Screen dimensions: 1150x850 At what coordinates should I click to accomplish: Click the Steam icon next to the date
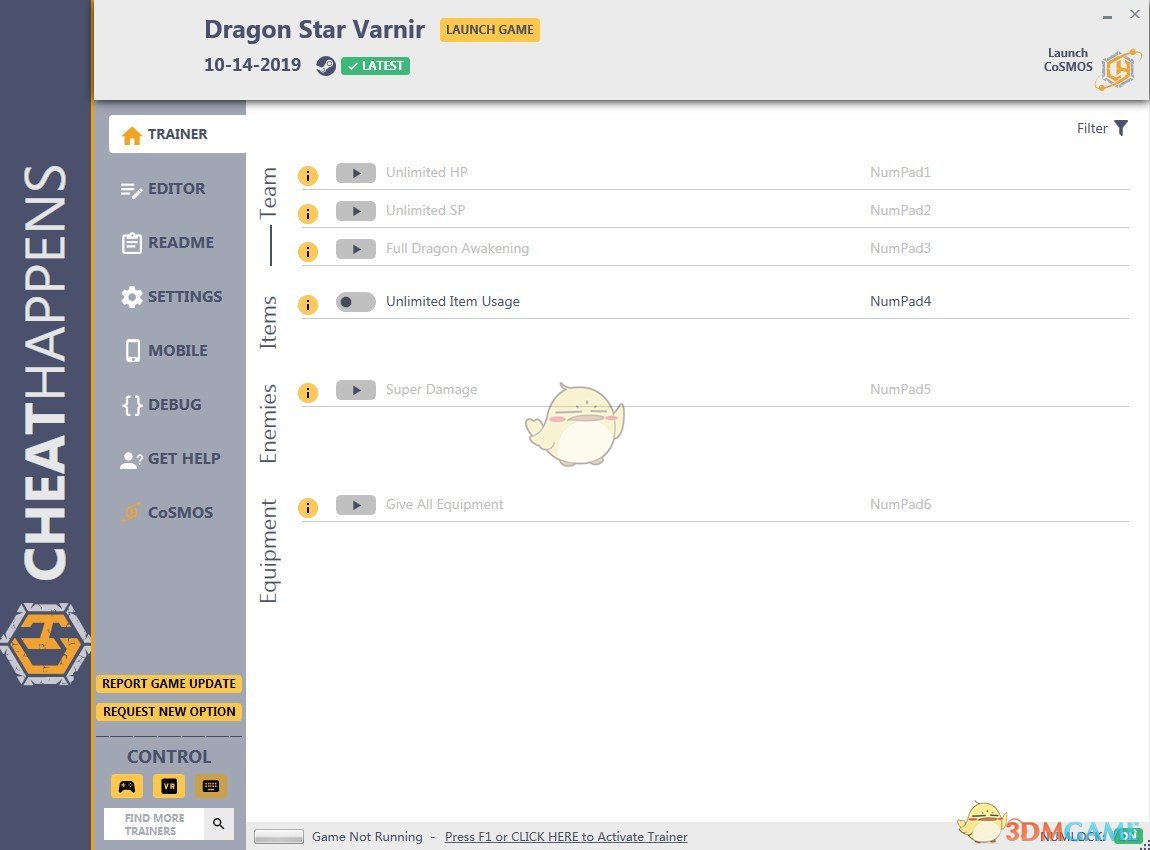point(325,66)
